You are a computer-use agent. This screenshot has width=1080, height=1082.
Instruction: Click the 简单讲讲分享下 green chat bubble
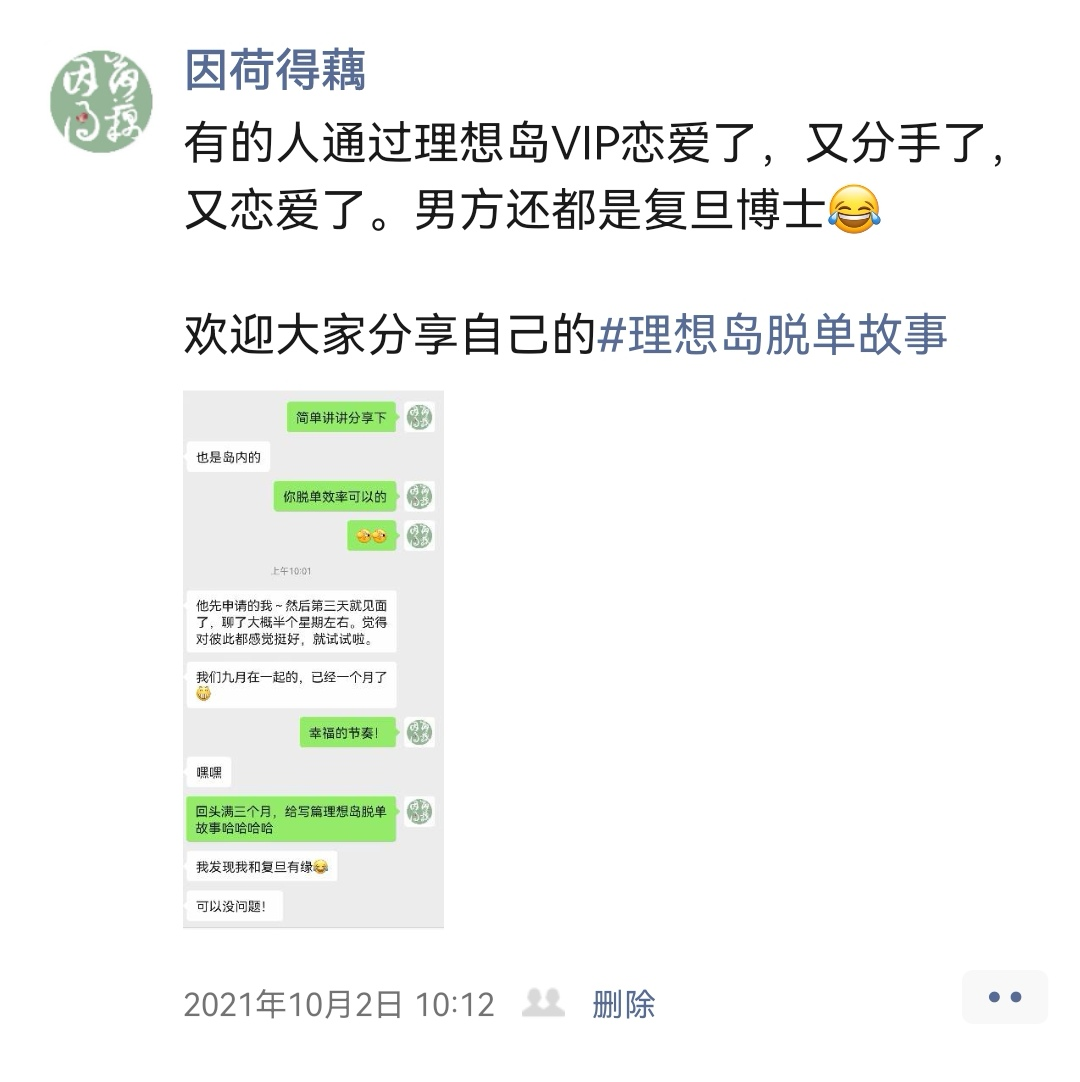[341, 417]
